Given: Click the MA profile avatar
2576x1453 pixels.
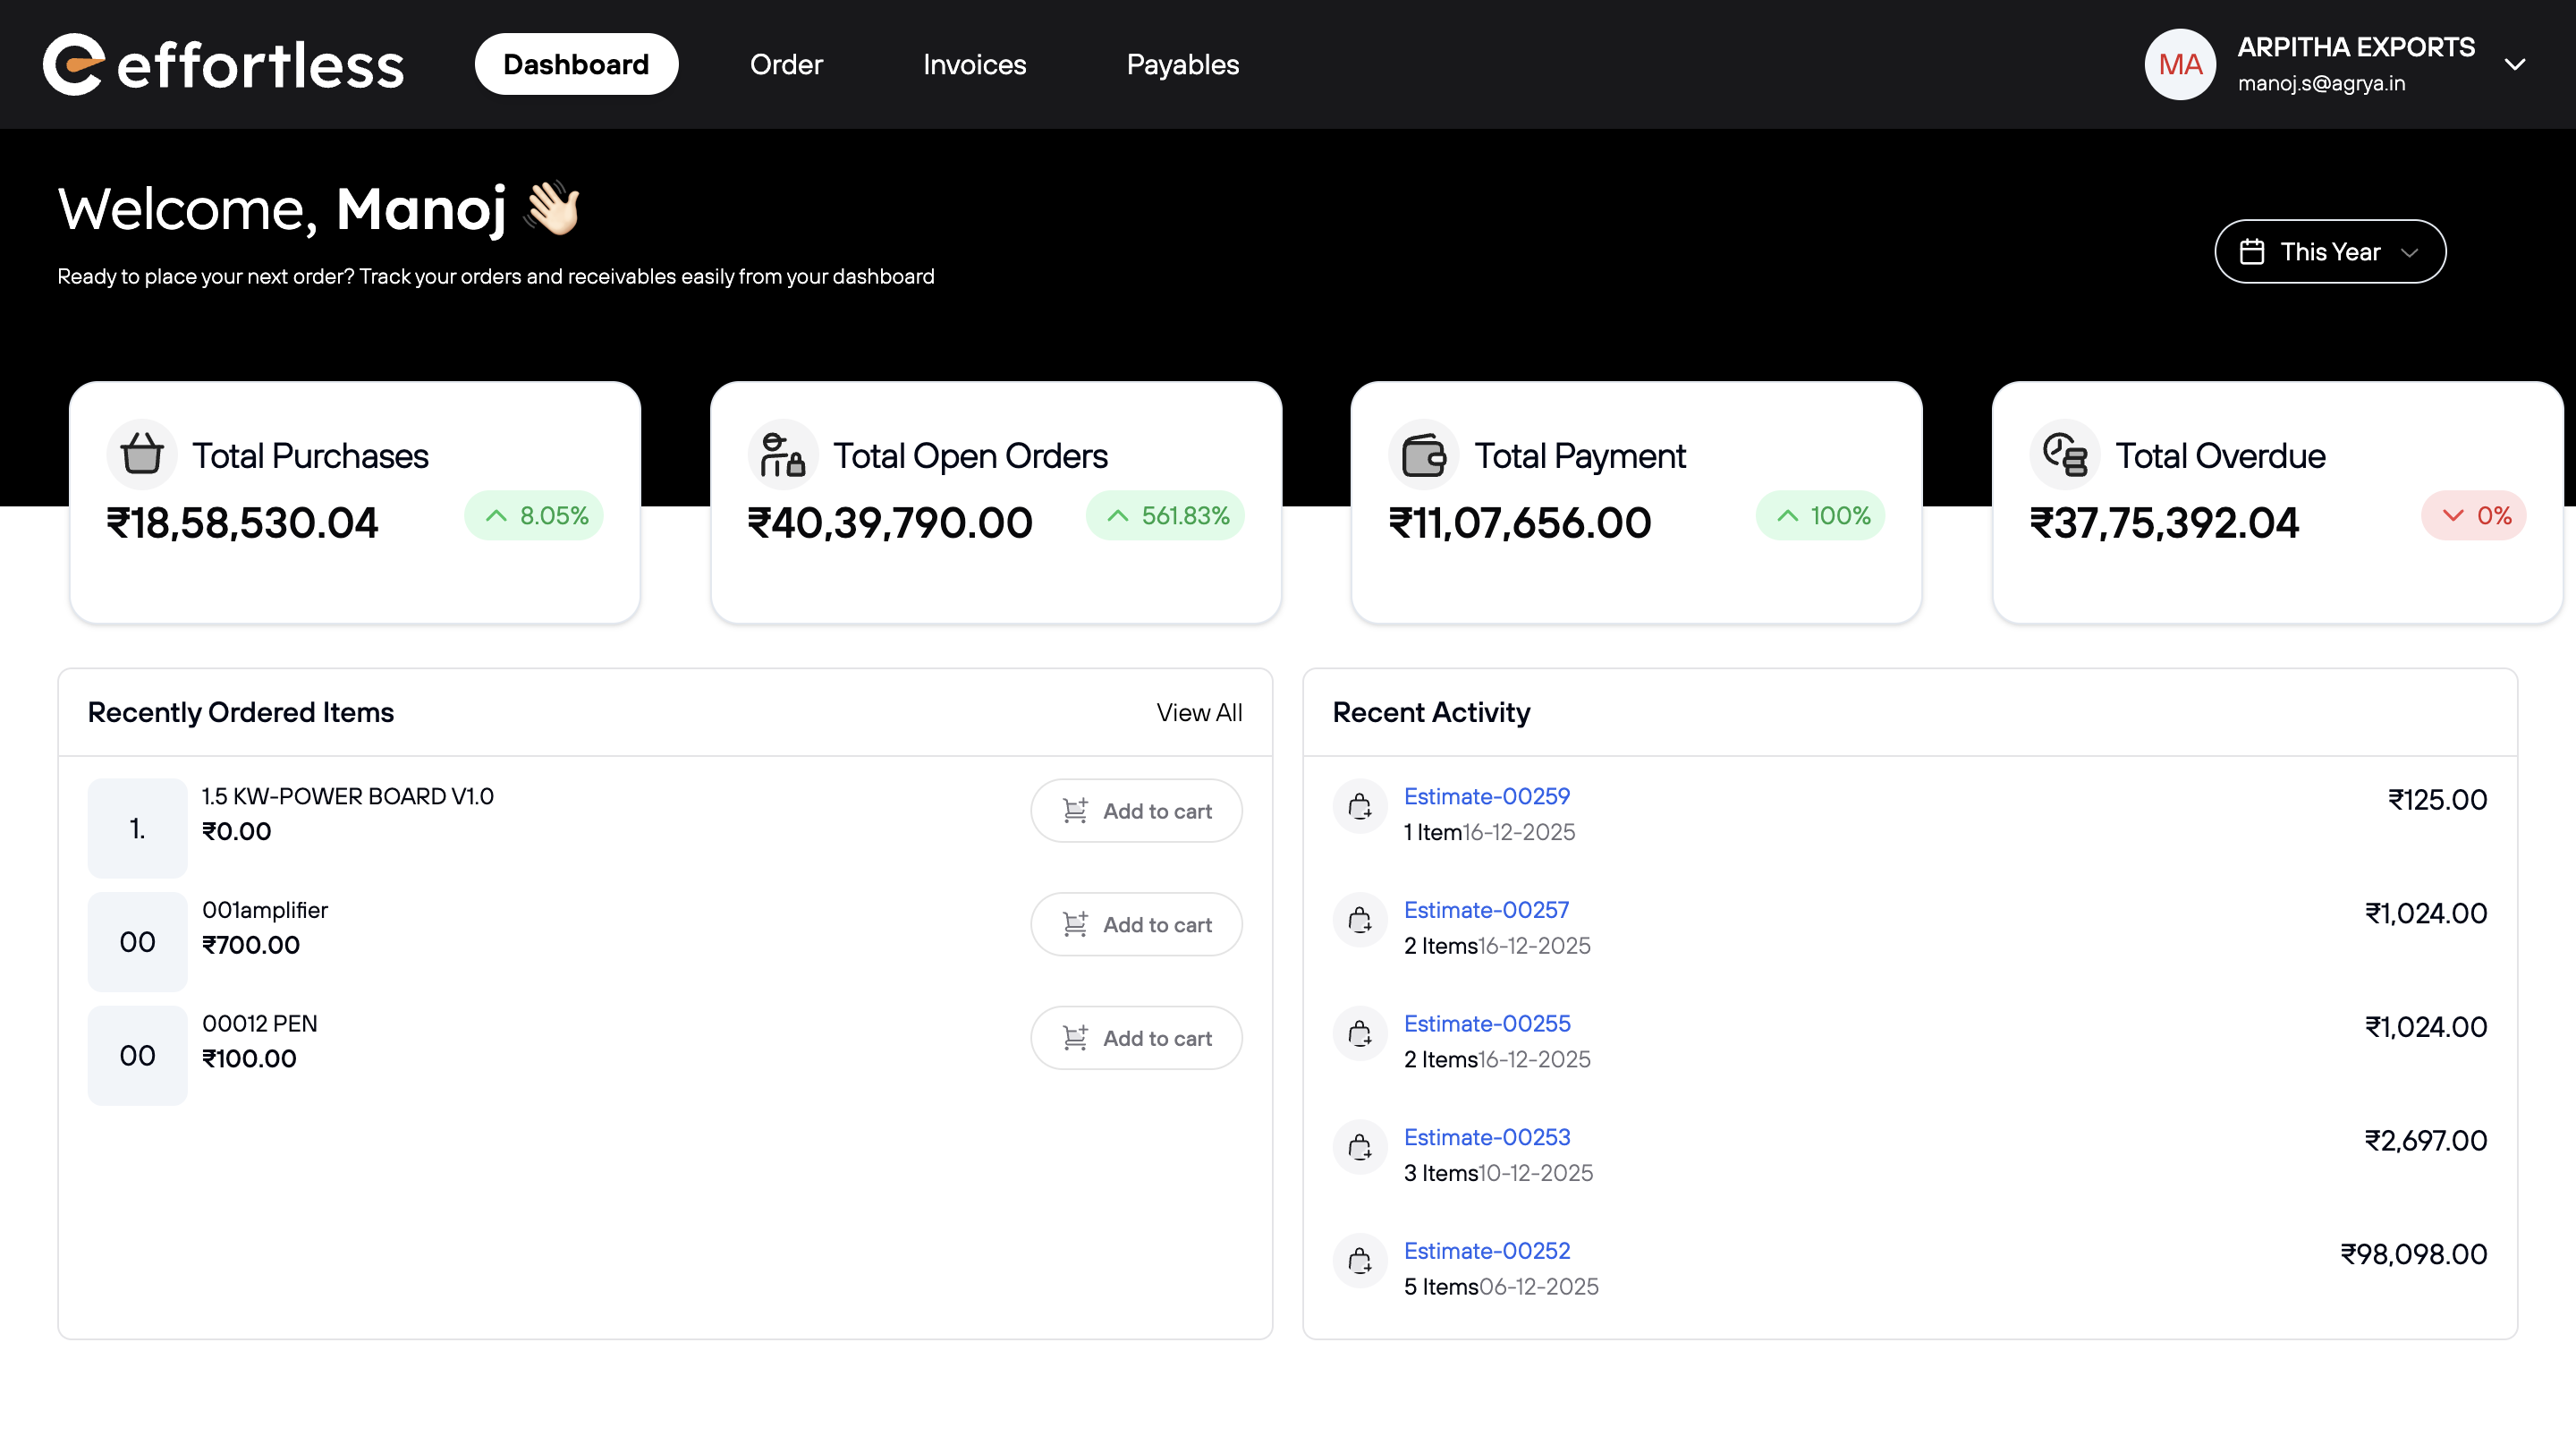Looking at the screenshot, I should tap(2180, 65).
